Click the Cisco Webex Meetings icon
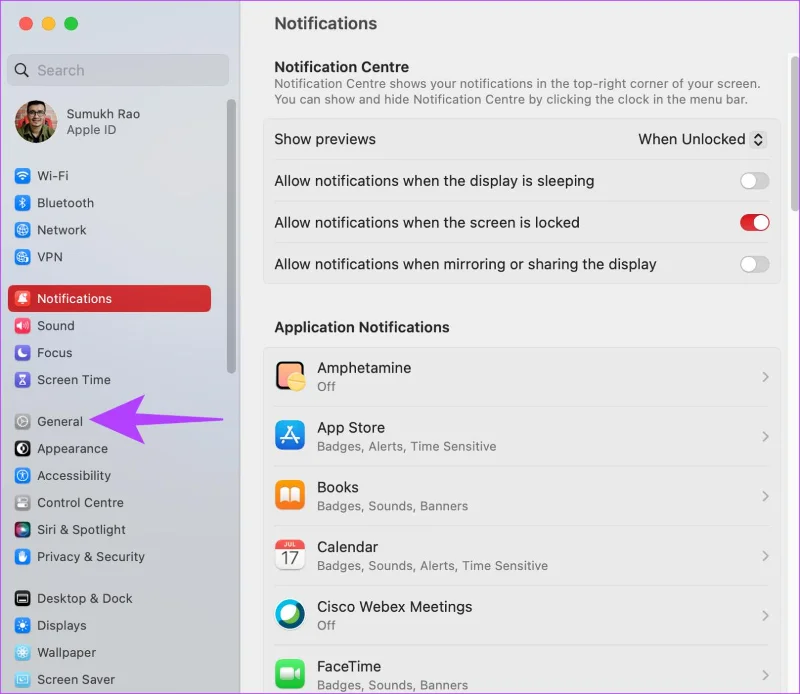 coord(290,614)
